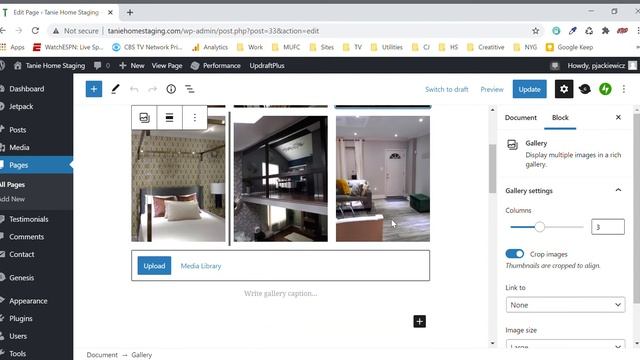Click the Redo arrow in editor toolbar
This screenshot has height=360, width=640.
(x=152, y=89)
